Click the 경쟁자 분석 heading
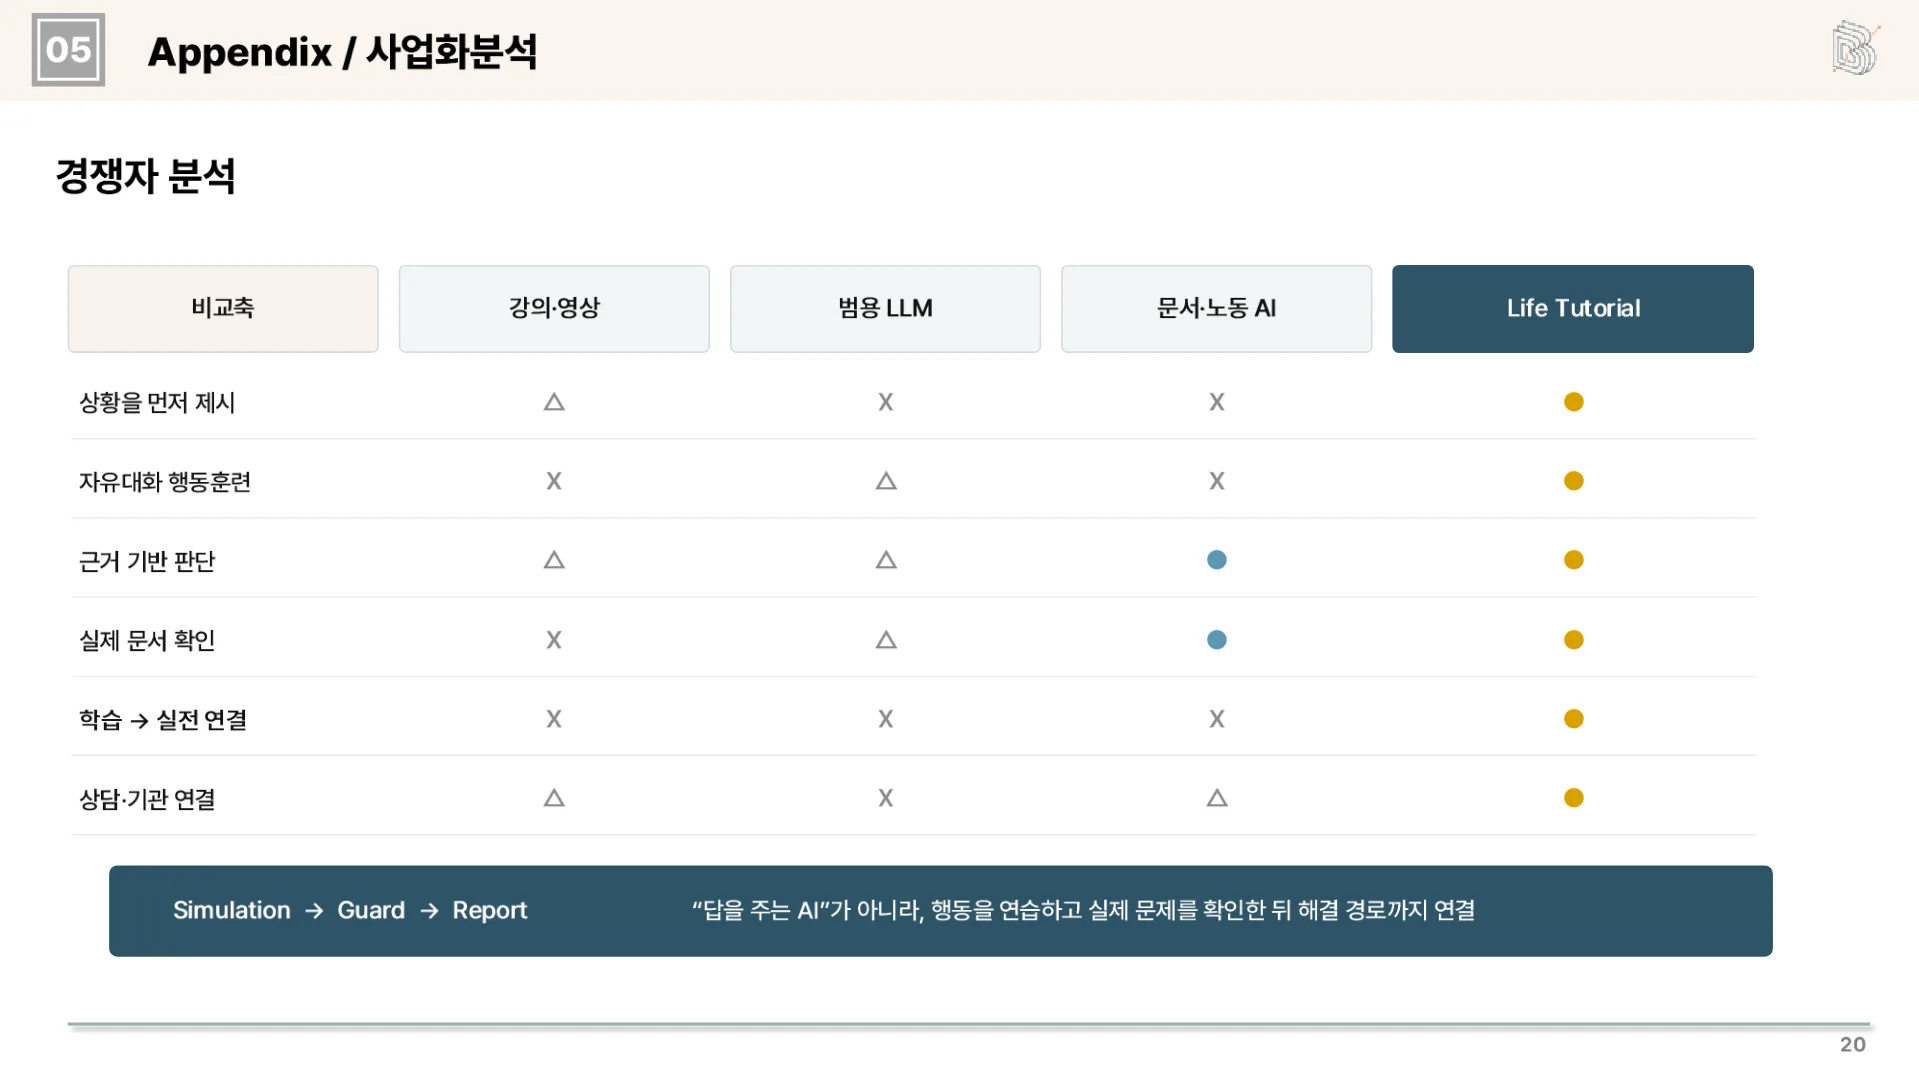 [x=146, y=176]
